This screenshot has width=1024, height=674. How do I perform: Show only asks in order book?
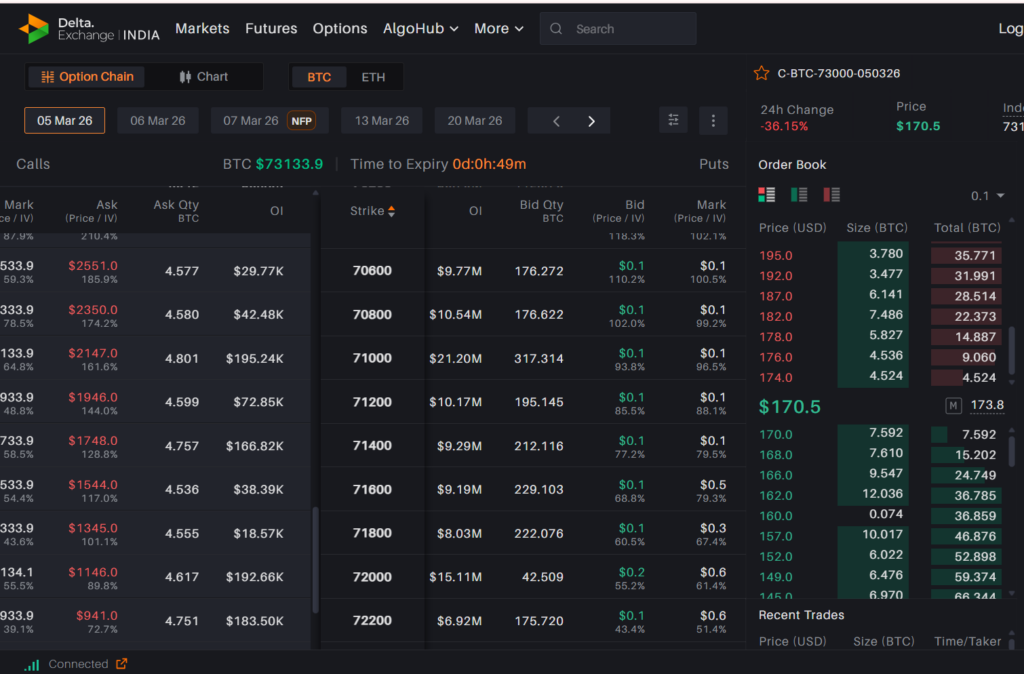coord(831,195)
